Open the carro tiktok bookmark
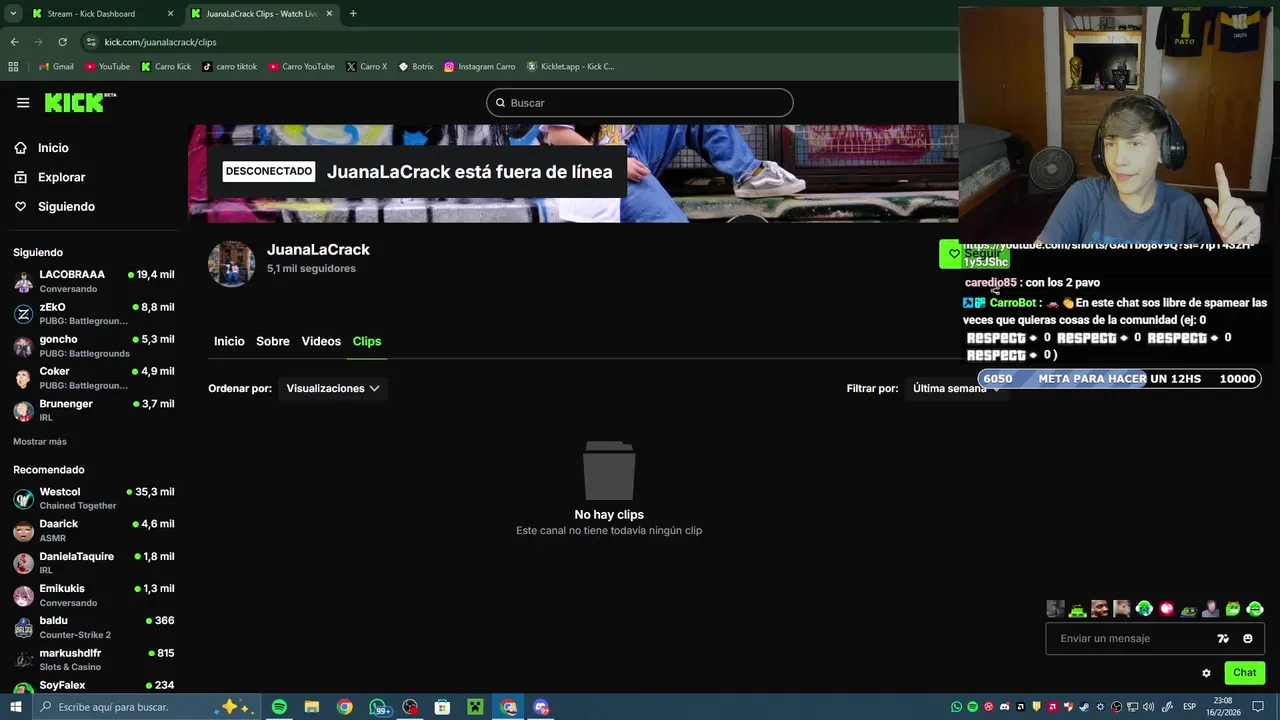 229,66
